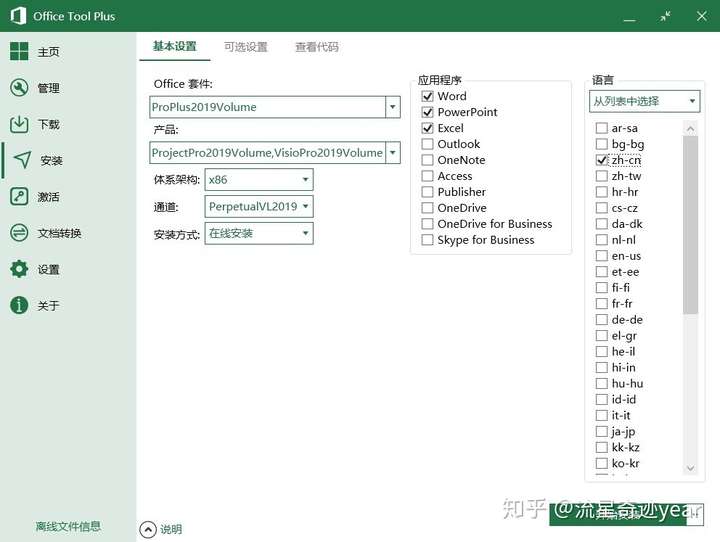Image resolution: width=720 pixels, height=542 pixels.
Task: Open the 语言 从列表中选择 dropdown
Action: [645, 101]
